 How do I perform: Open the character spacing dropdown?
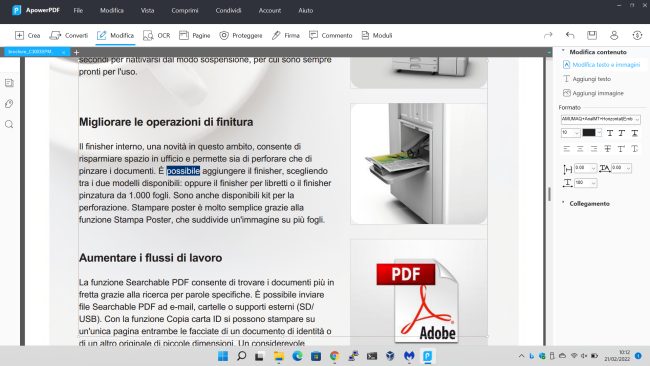pyautogui.click(x=621, y=168)
